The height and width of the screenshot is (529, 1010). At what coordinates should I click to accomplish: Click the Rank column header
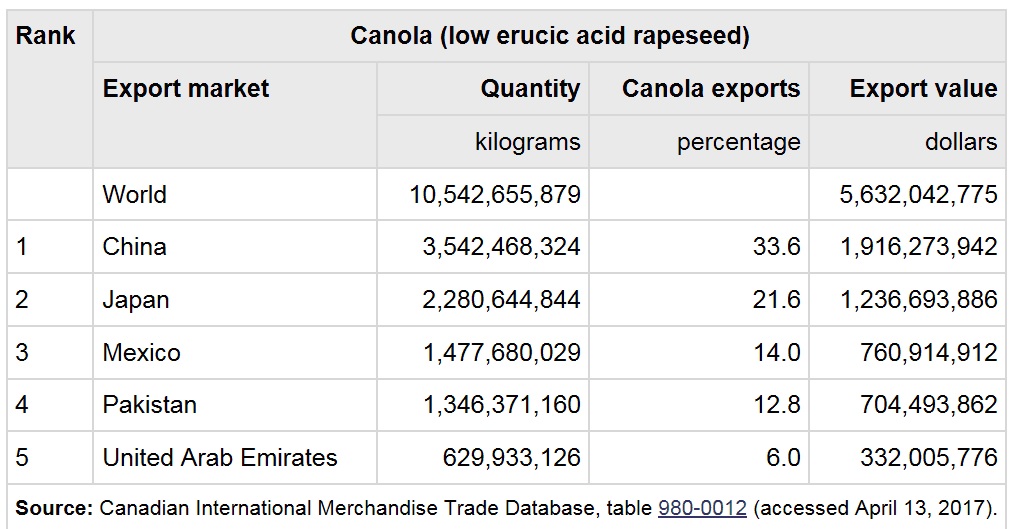pyautogui.click(x=46, y=36)
